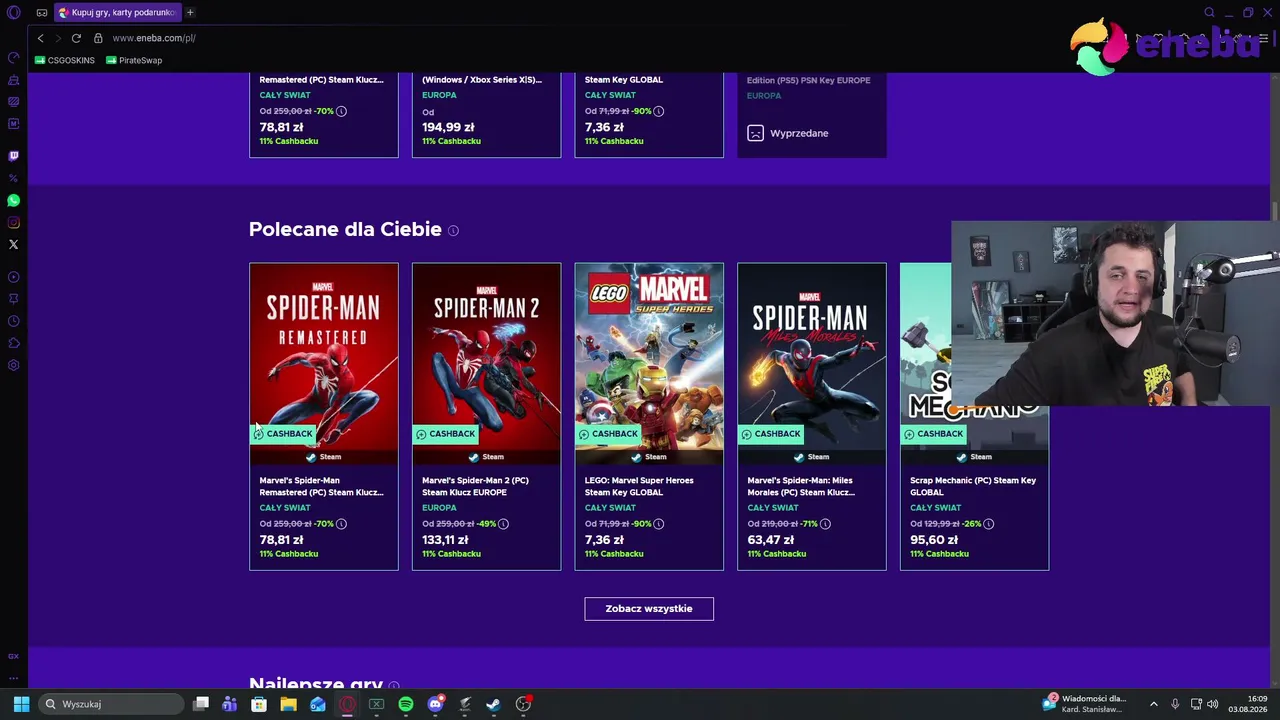The image size is (1280, 720).
Task: View site security lock info
Action: pyautogui.click(x=98, y=38)
